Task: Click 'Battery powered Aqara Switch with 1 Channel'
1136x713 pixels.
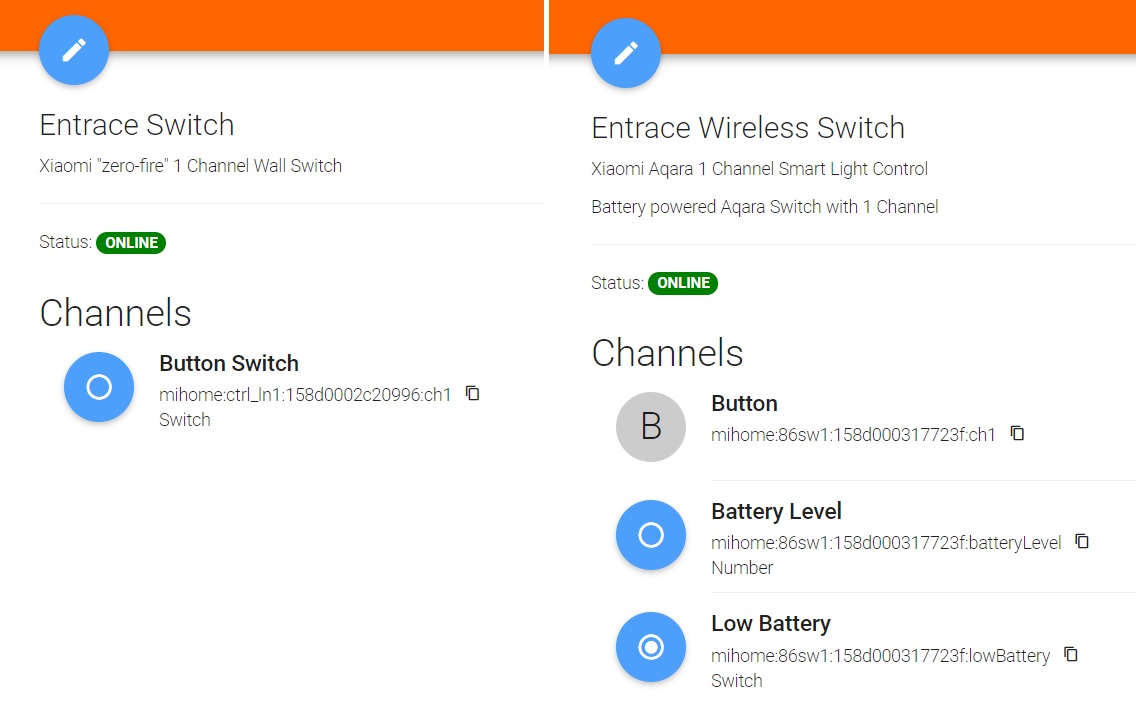Action: tap(764, 207)
